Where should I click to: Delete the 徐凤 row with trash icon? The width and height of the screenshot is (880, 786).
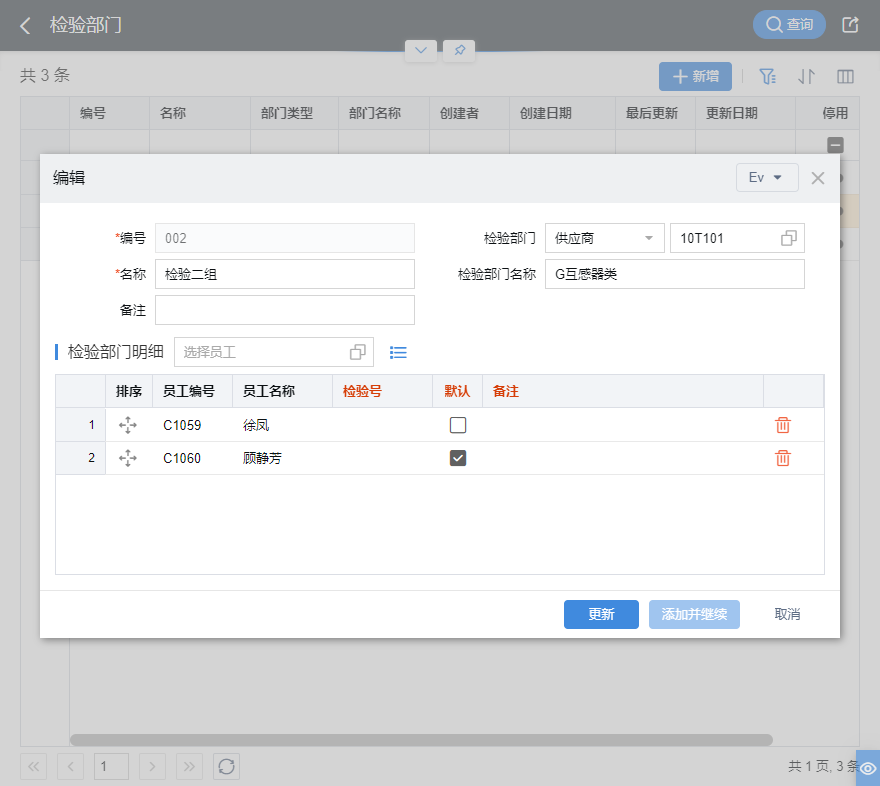point(783,425)
